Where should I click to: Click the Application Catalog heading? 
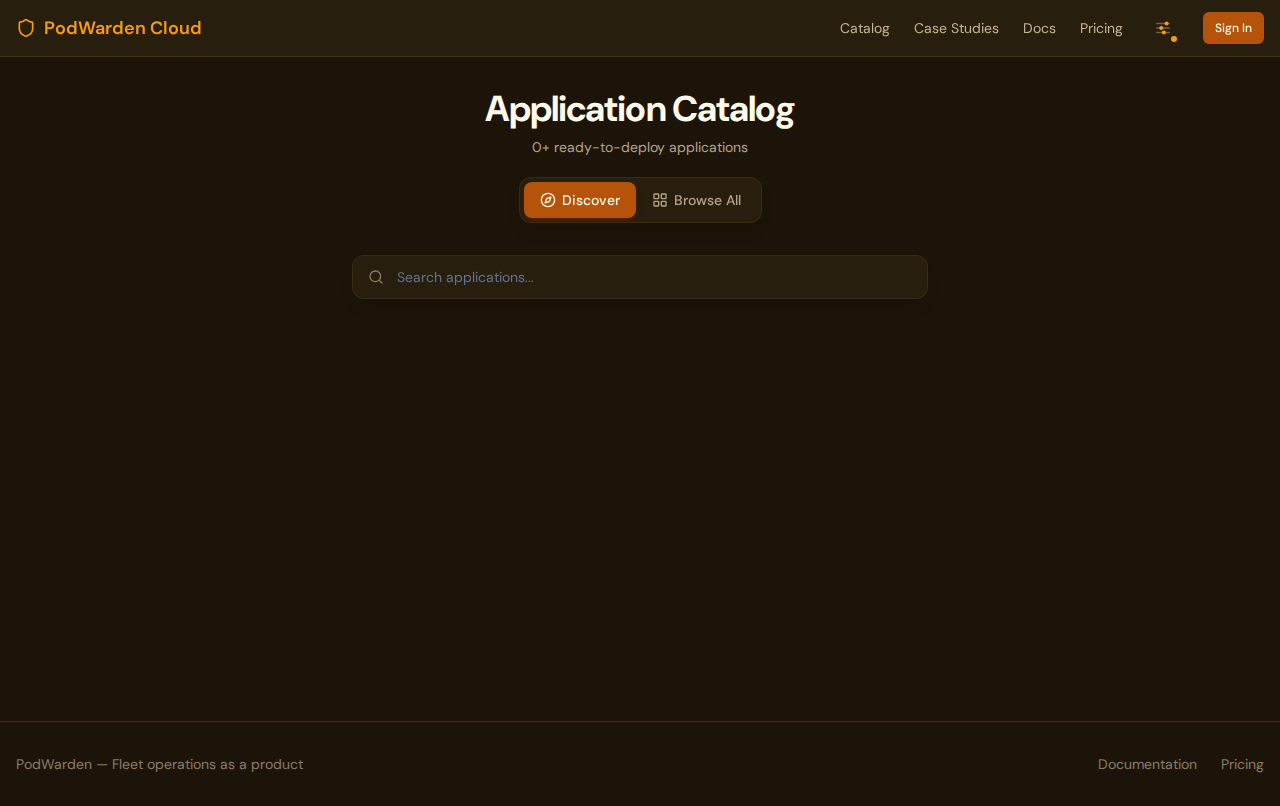pyautogui.click(x=639, y=109)
